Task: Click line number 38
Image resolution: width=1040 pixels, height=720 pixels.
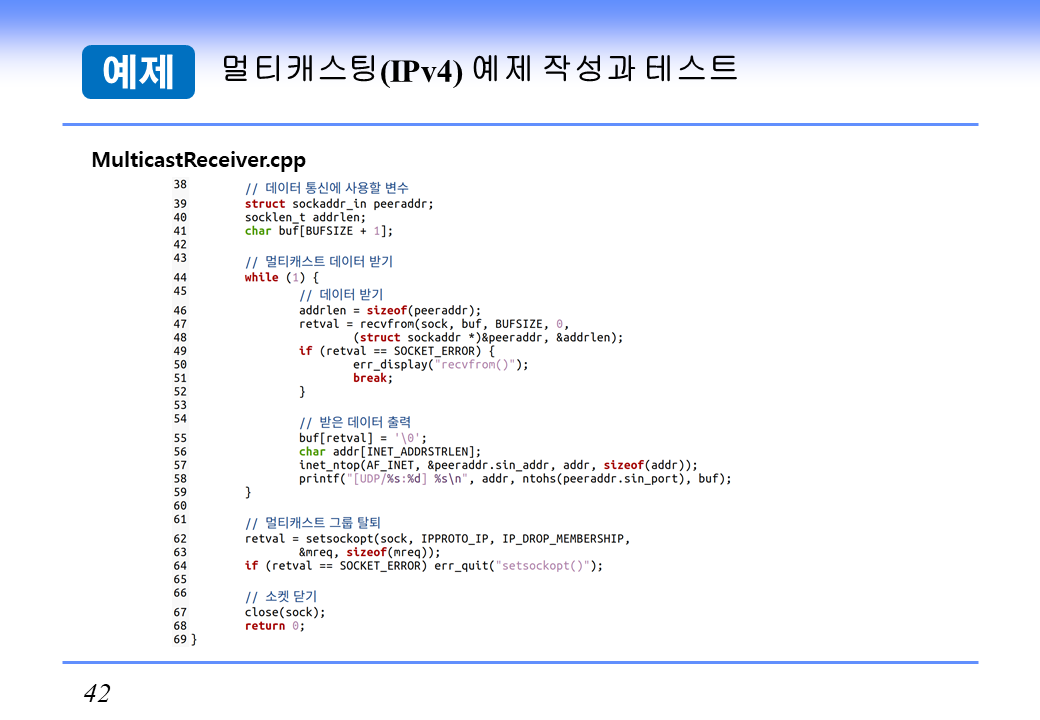Action: (x=180, y=184)
